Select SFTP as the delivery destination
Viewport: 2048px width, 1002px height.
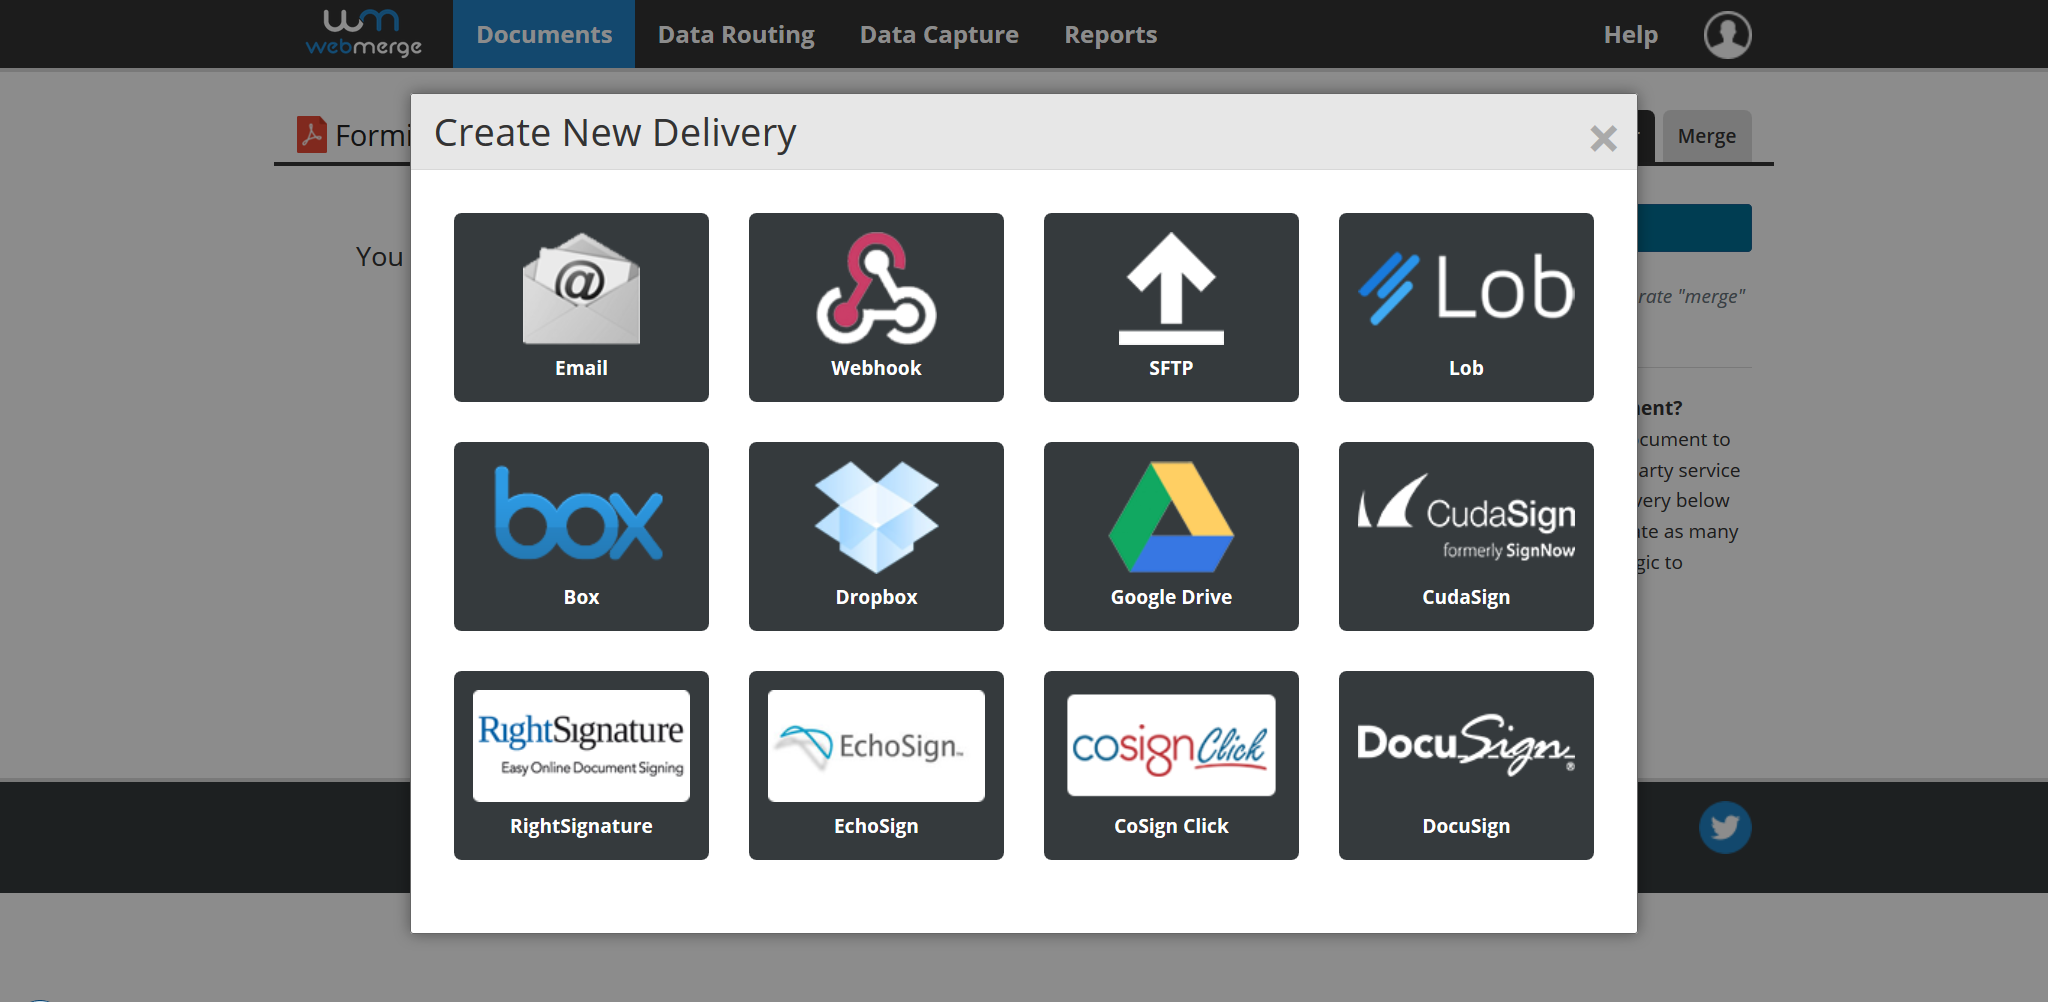pyautogui.click(x=1171, y=307)
